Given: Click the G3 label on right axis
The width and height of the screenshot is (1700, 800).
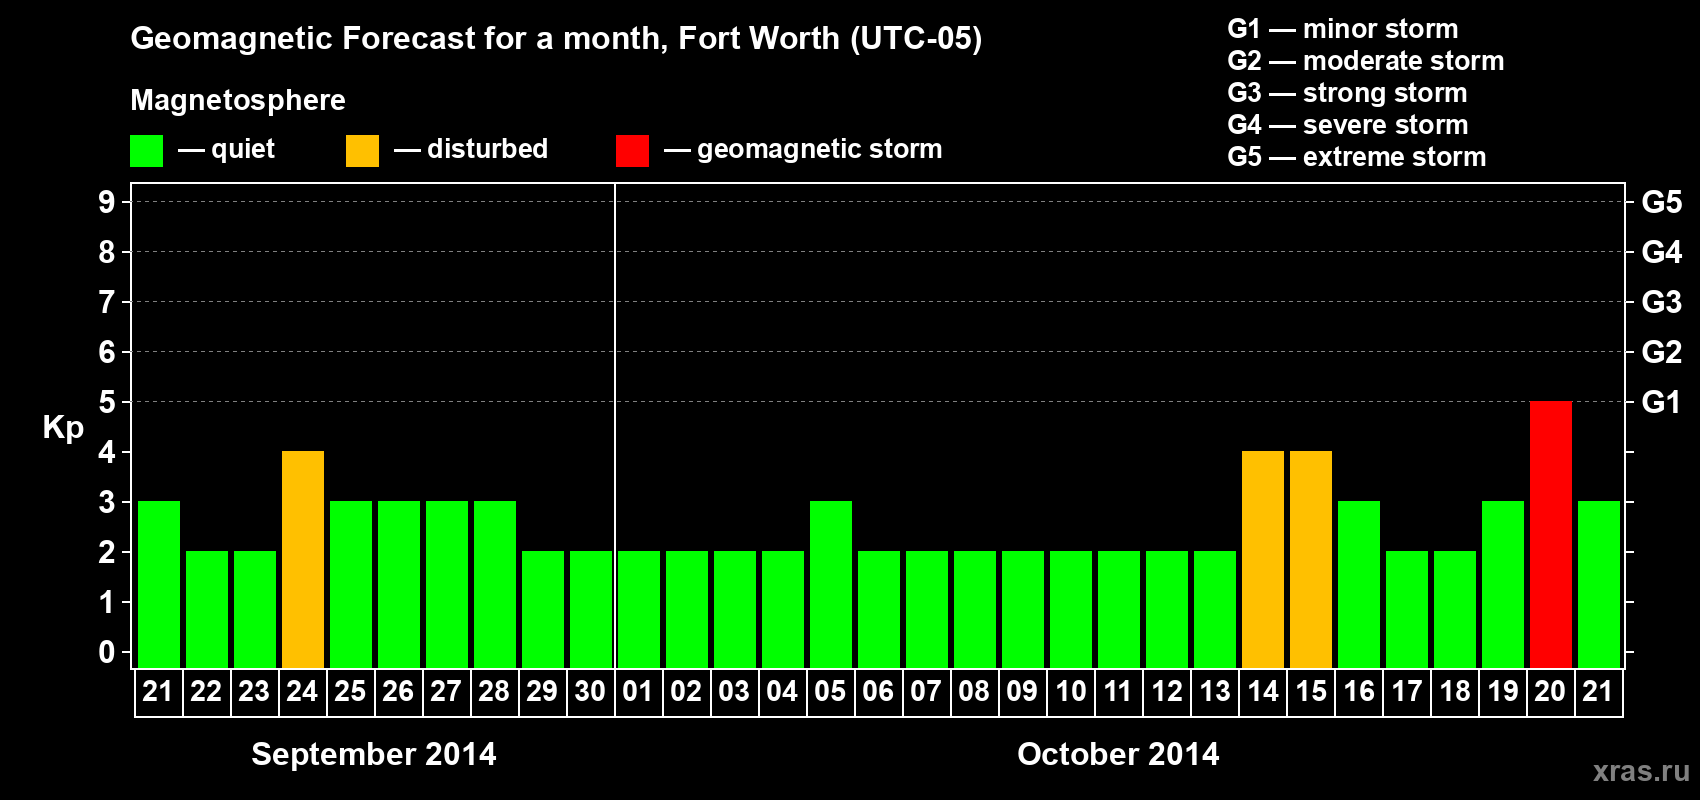Looking at the screenshot, I should tap(1661, 302).
